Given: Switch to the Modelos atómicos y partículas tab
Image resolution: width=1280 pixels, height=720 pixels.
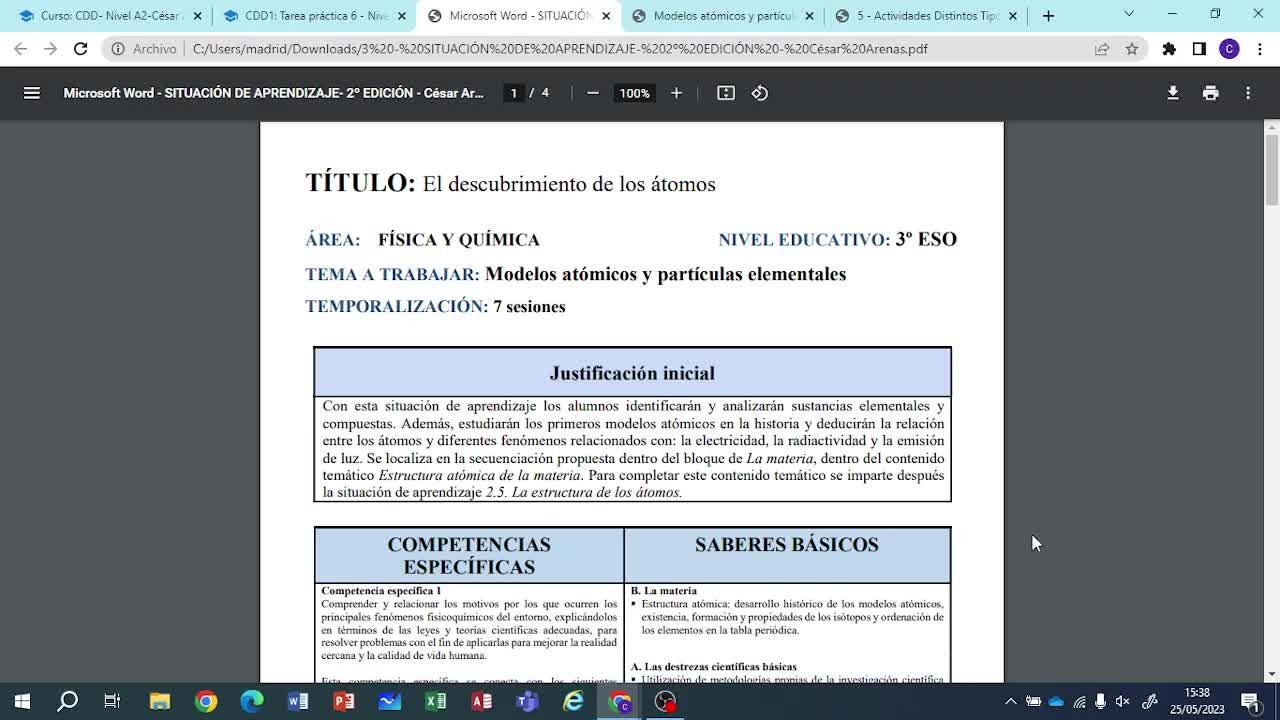Looking at the screenshot, I should point(723,16).
